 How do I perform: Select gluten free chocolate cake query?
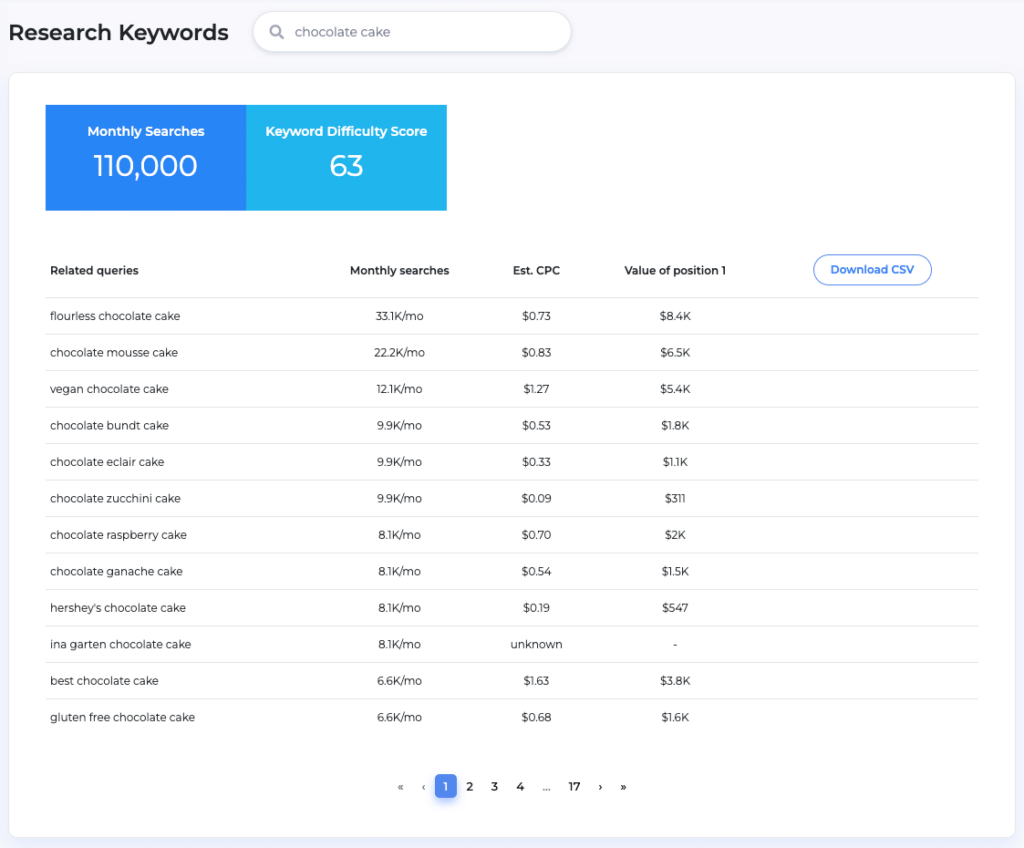(122, 717)
